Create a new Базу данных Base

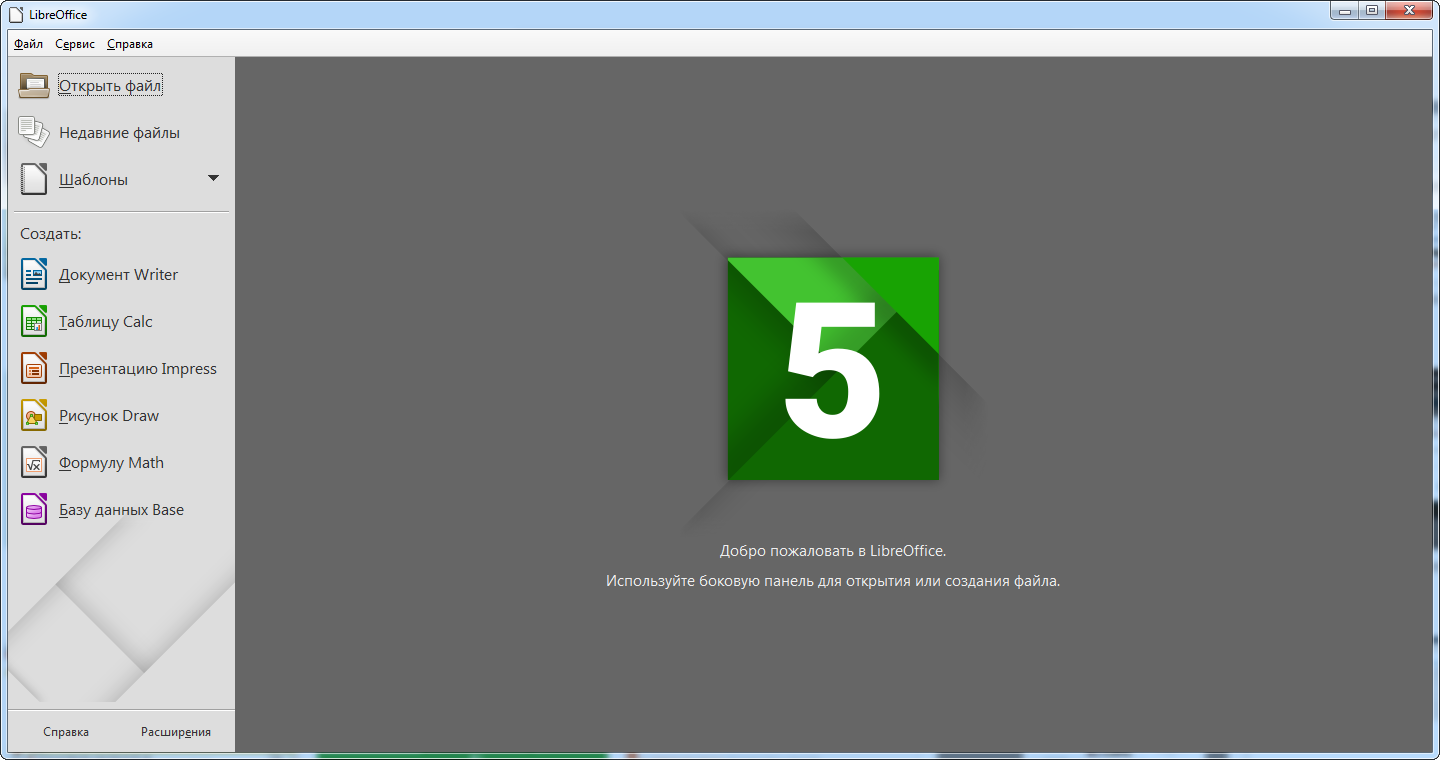click(x=121, y=510)
